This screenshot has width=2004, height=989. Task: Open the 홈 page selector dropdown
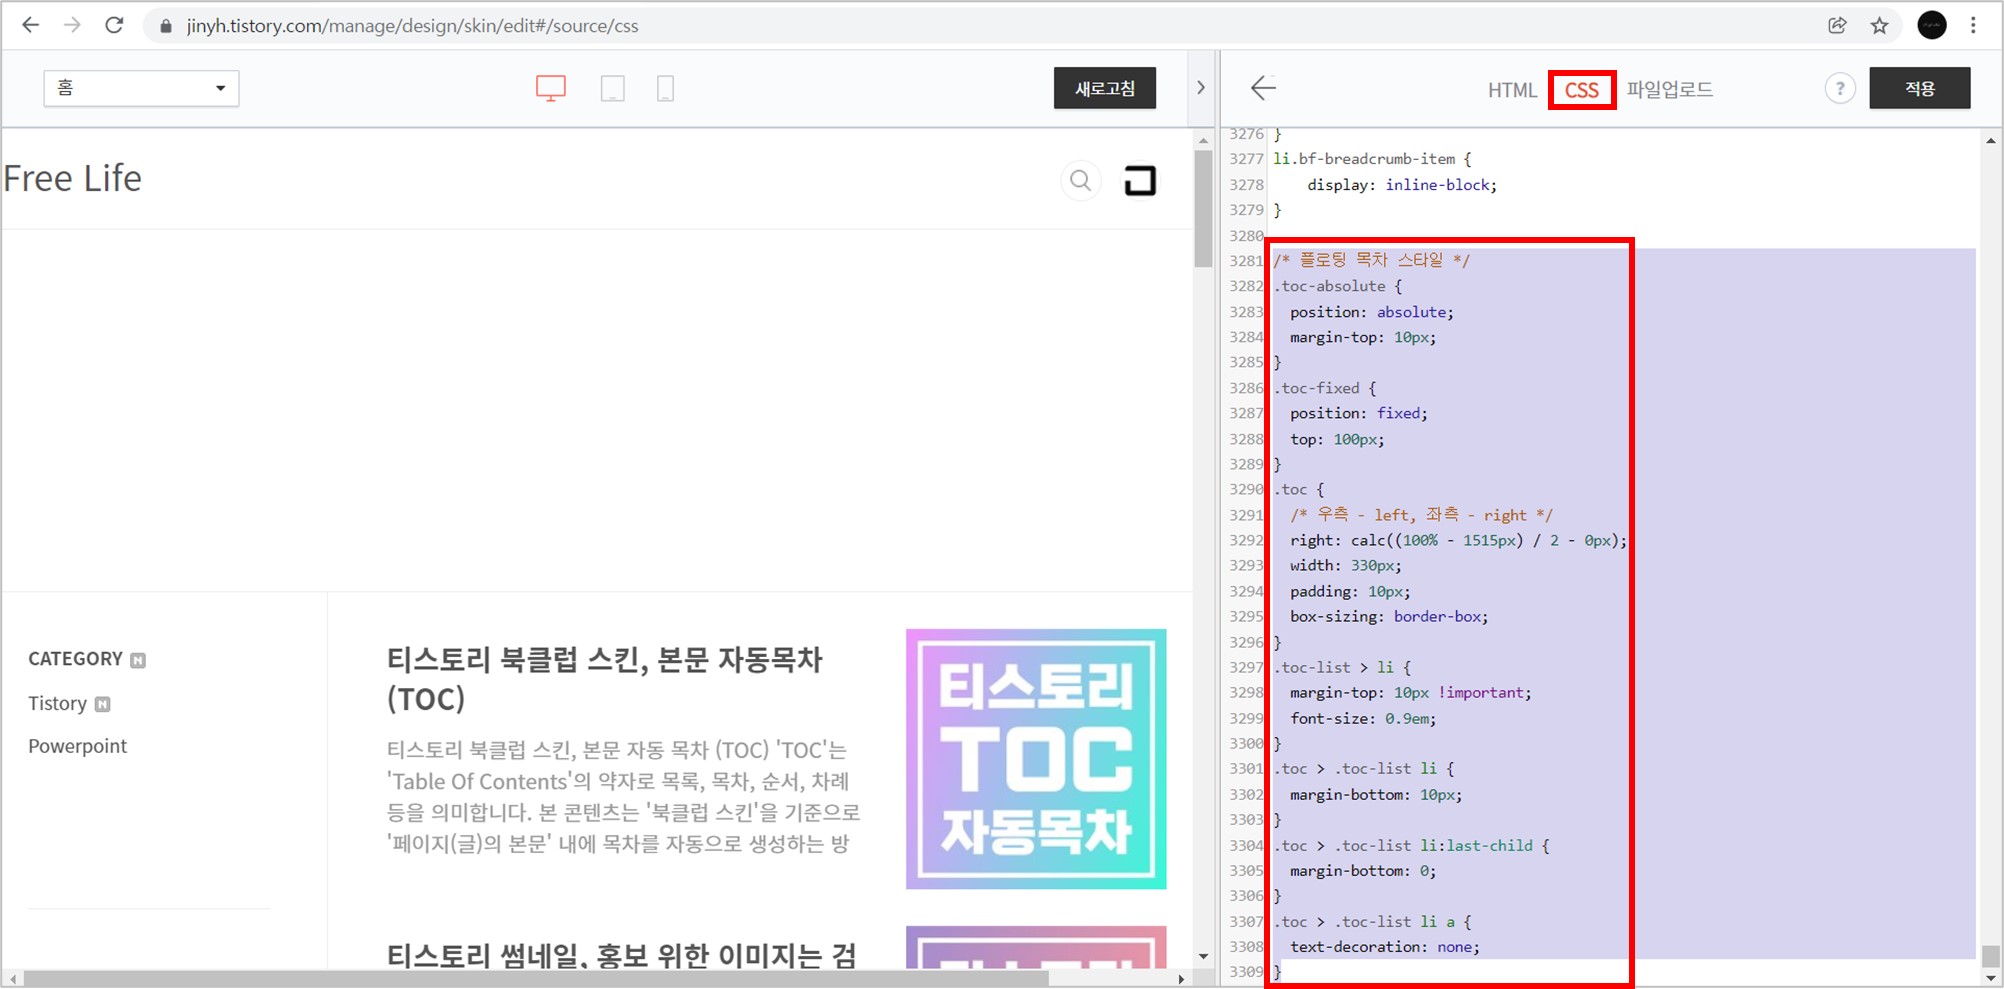[x=140, y=88]
